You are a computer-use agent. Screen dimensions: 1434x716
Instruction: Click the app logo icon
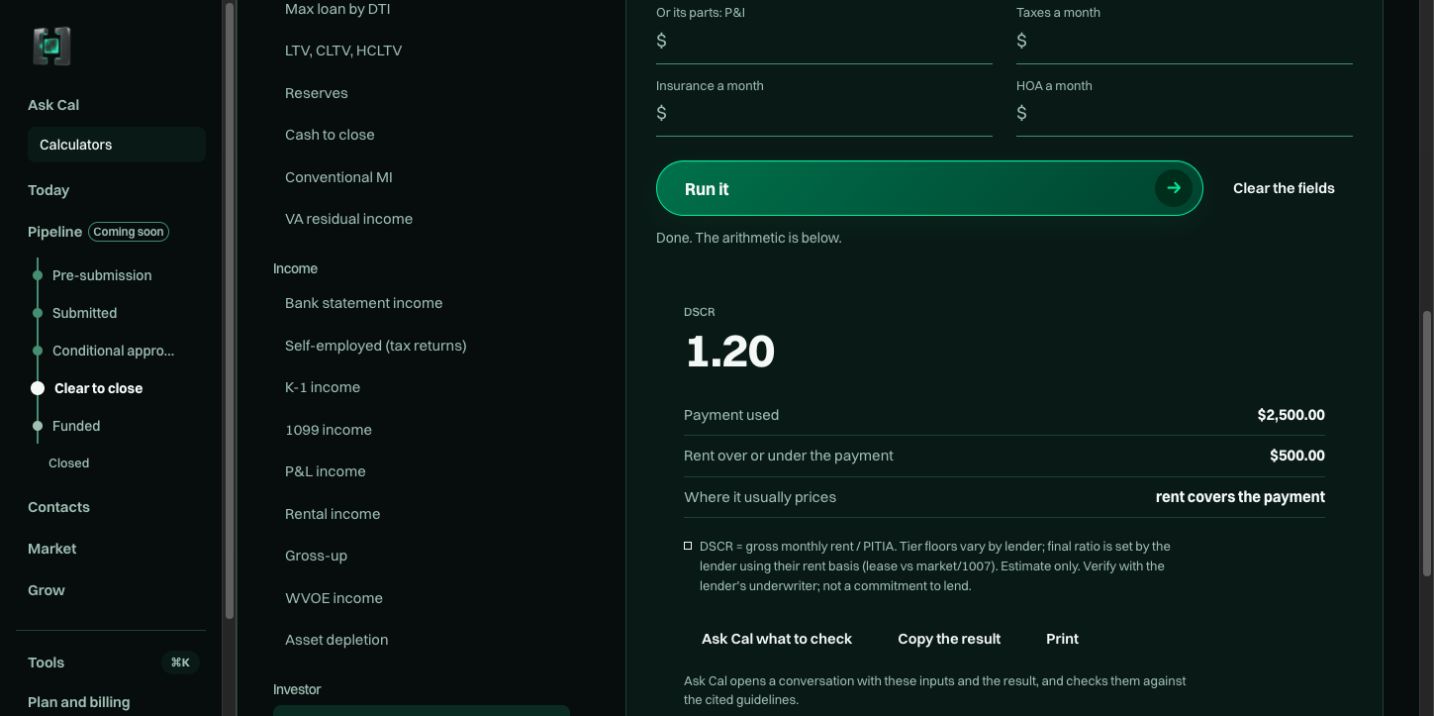[51, 46]
